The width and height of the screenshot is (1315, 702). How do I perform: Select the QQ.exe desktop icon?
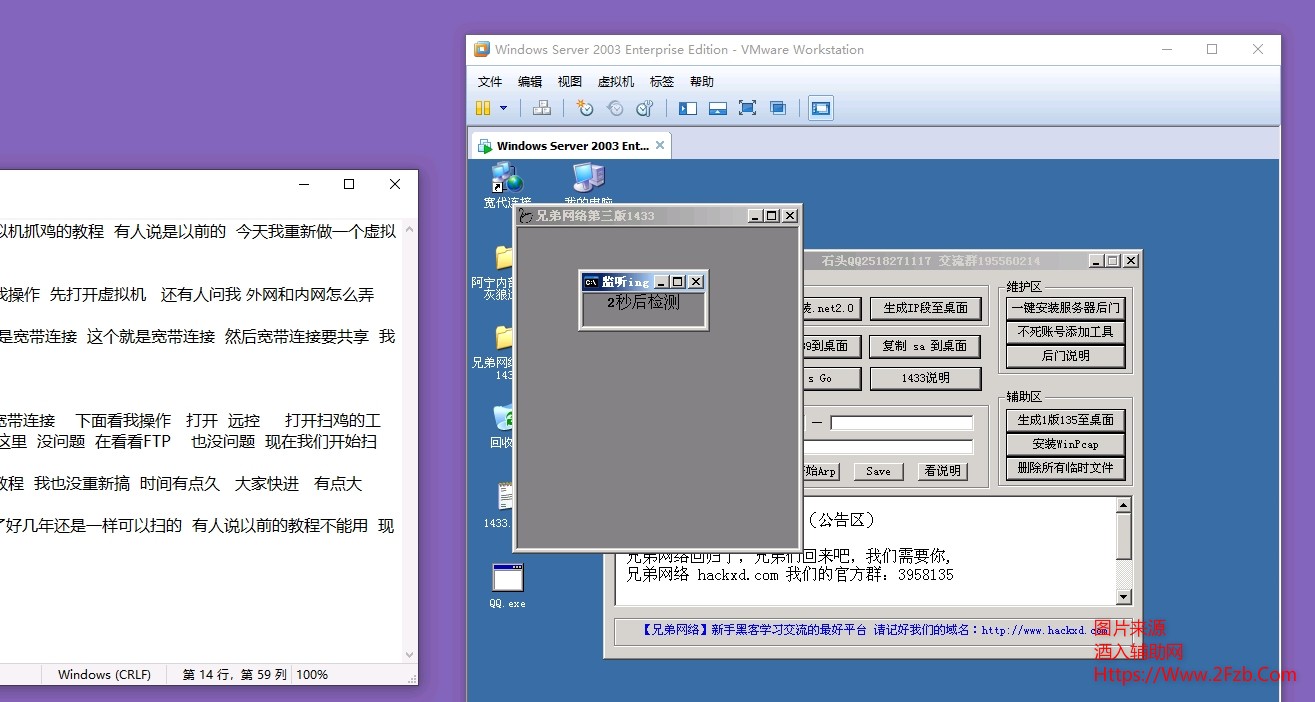507,585
